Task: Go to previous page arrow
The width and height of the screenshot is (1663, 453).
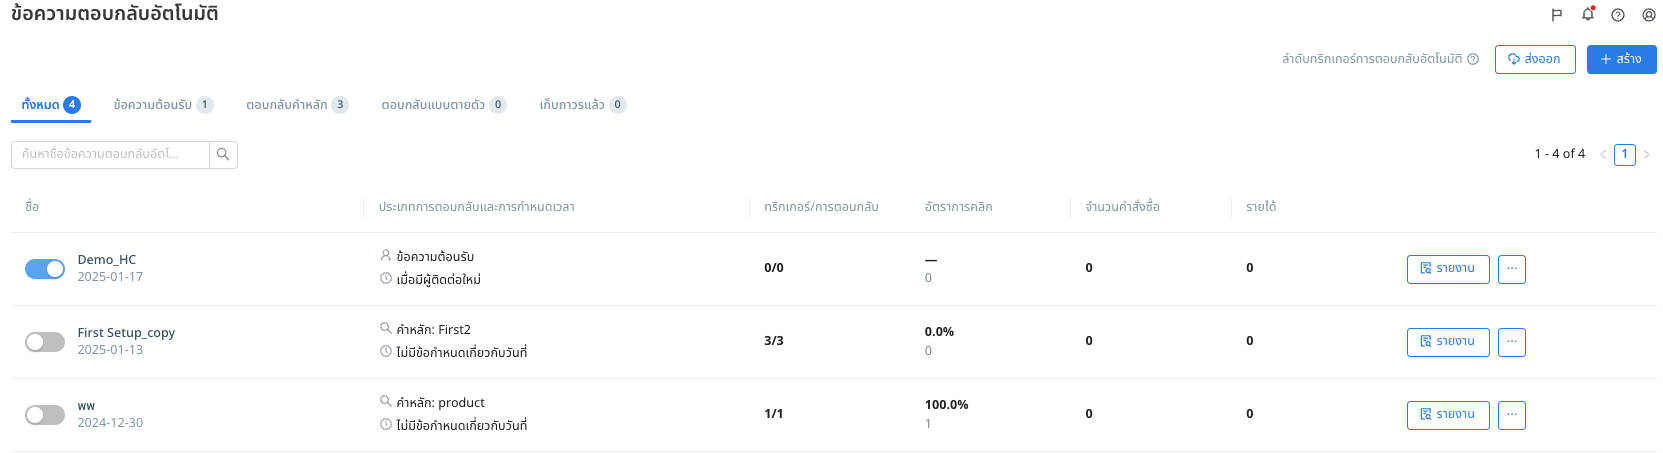Action: coord(1603,154)
